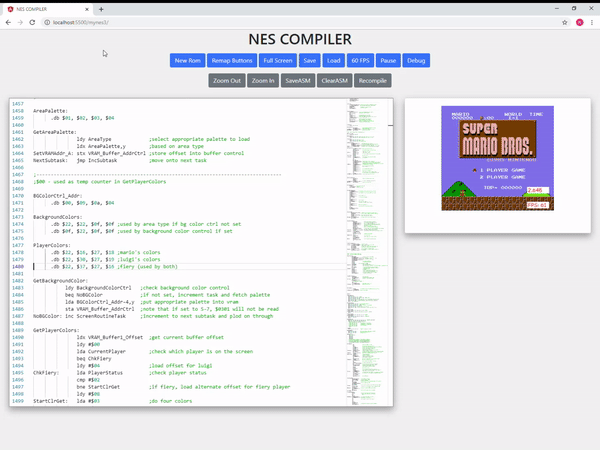Open the Chrome three-dot menu

592,22
